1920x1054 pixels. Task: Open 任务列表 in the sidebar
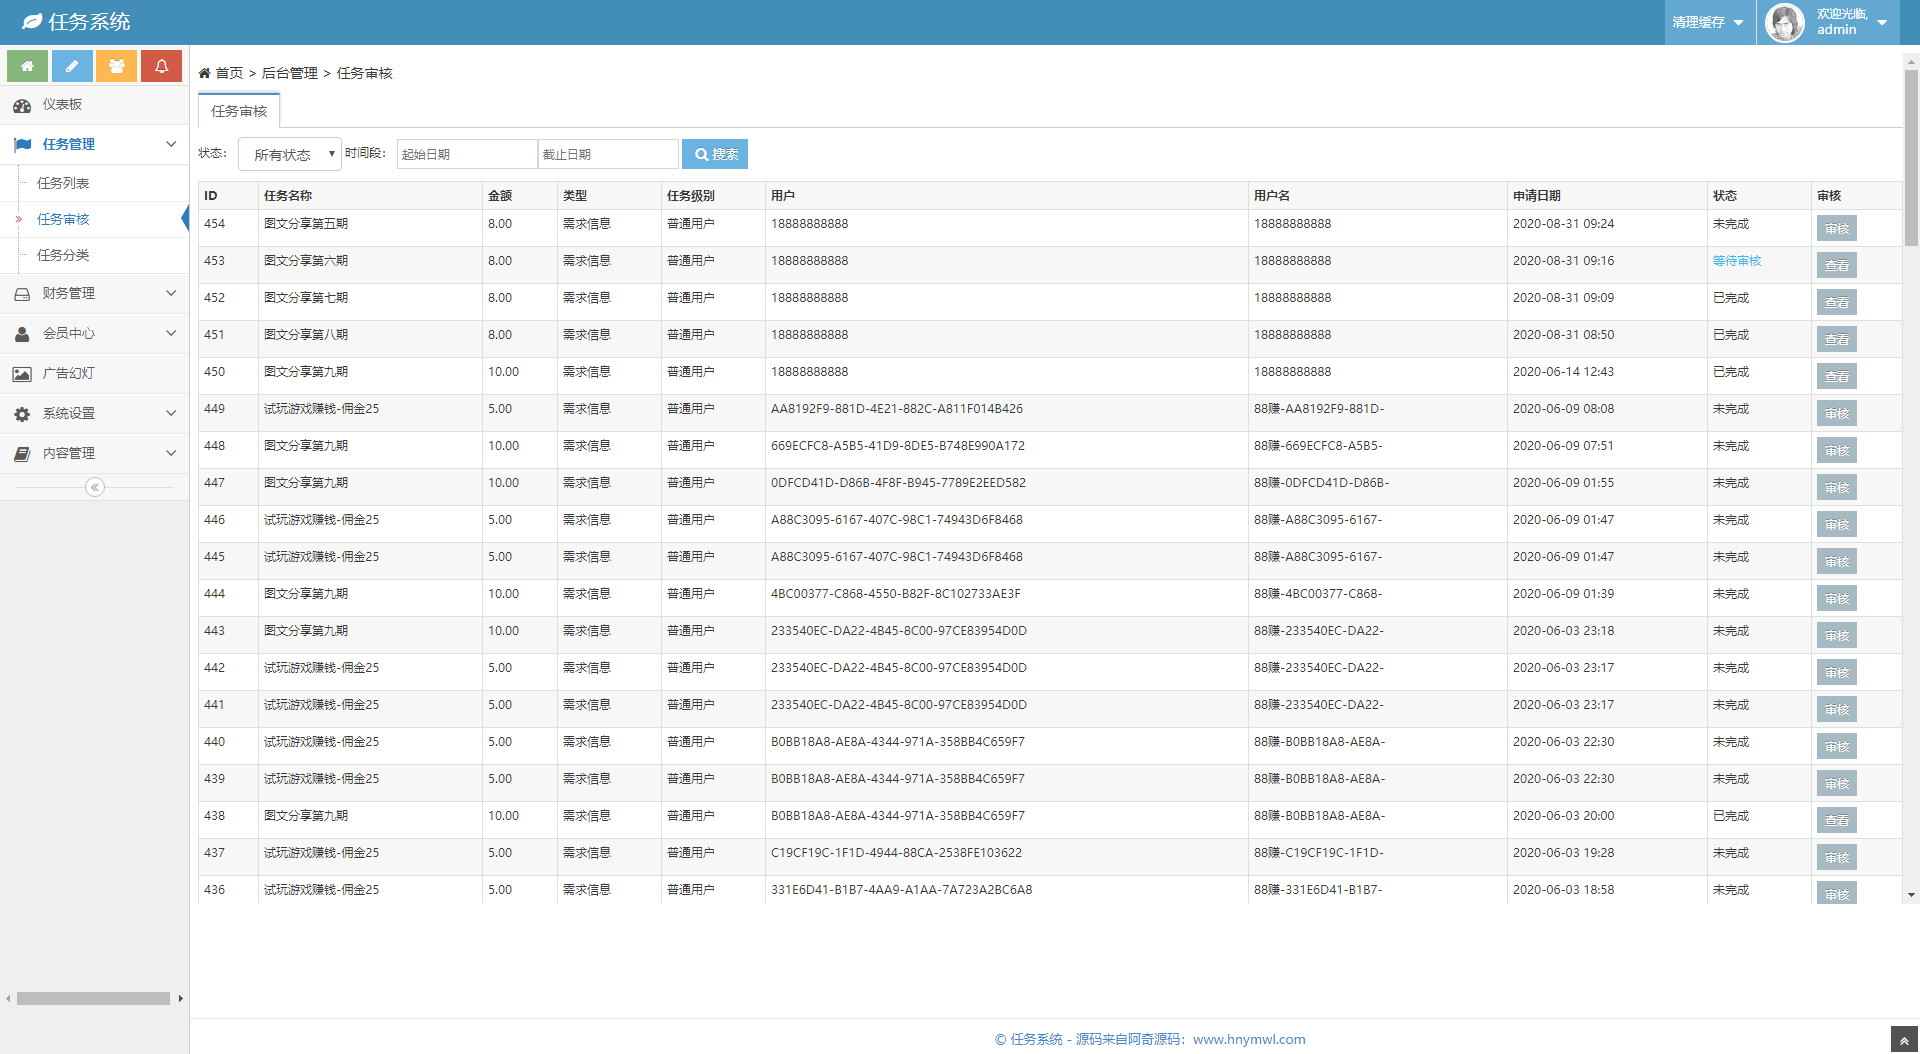pos(63,183)
